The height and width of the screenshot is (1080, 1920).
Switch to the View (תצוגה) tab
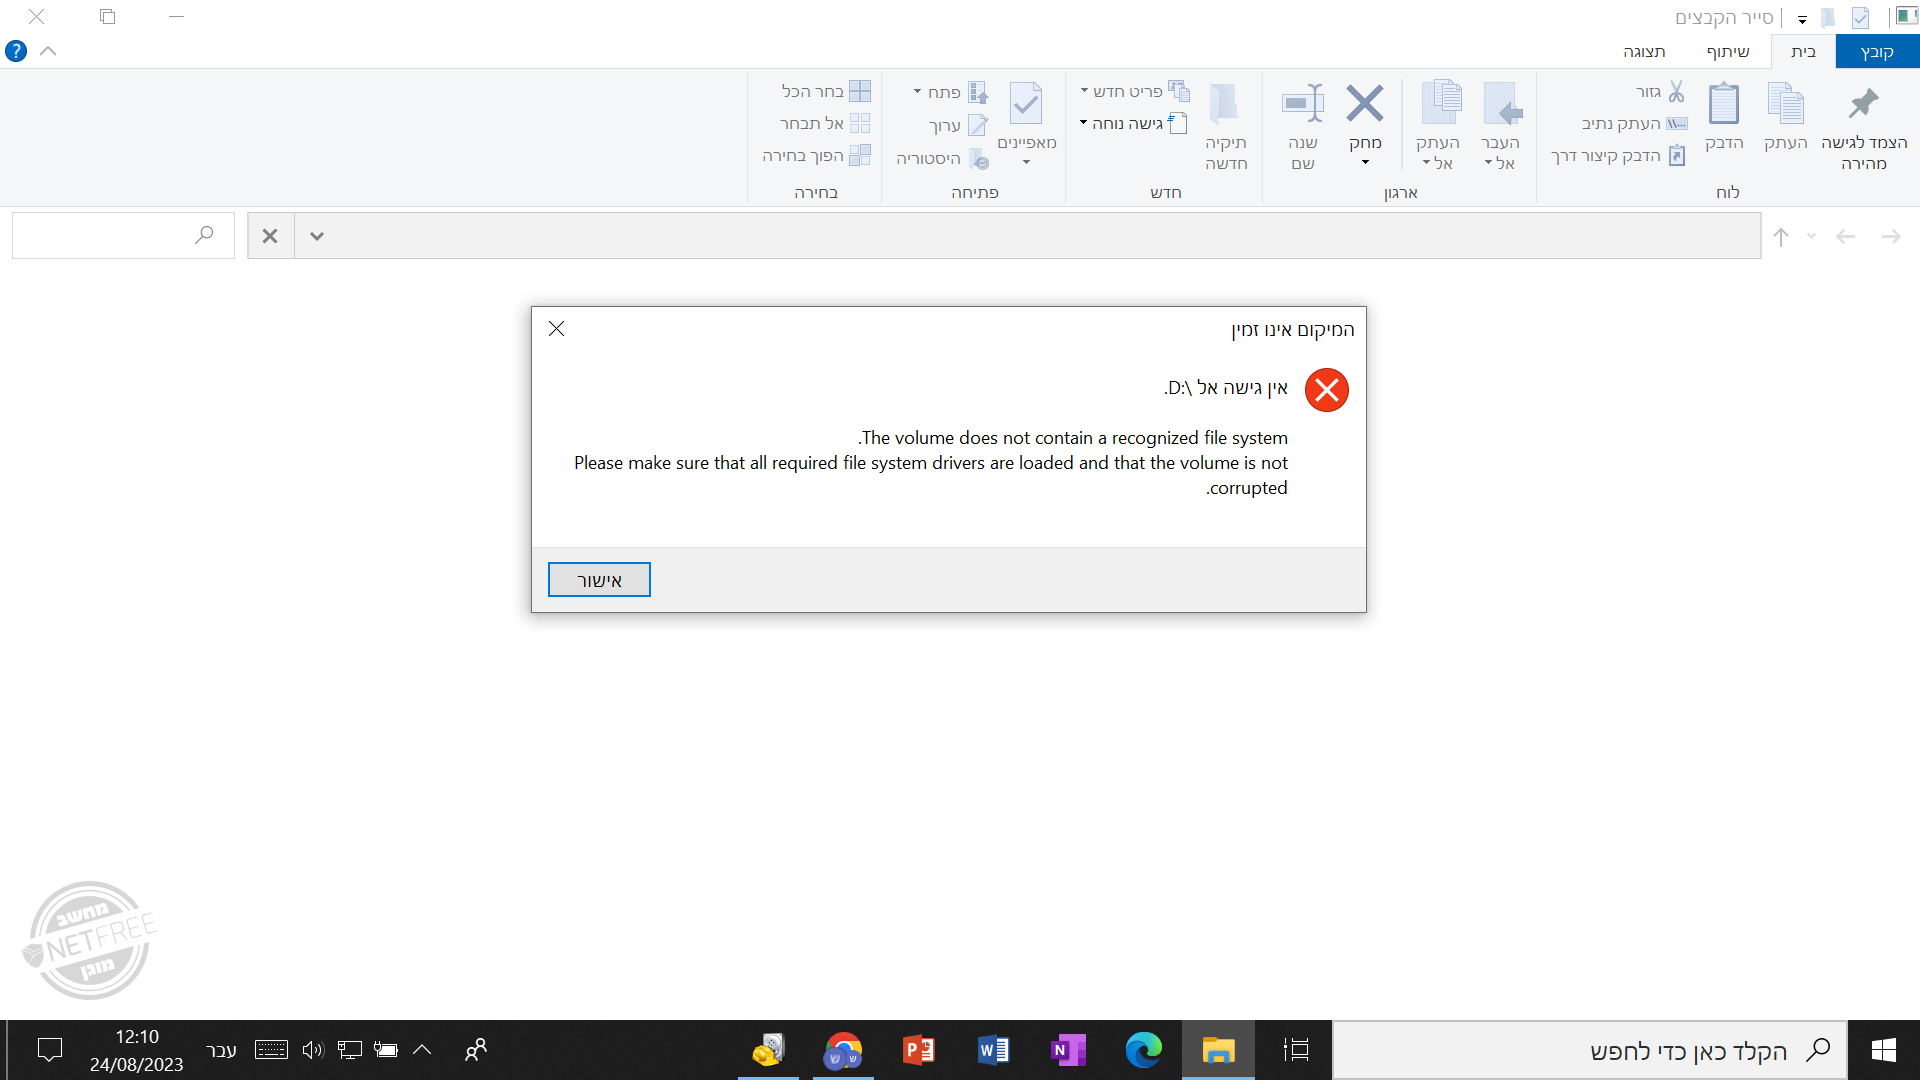coord(1643,52)
